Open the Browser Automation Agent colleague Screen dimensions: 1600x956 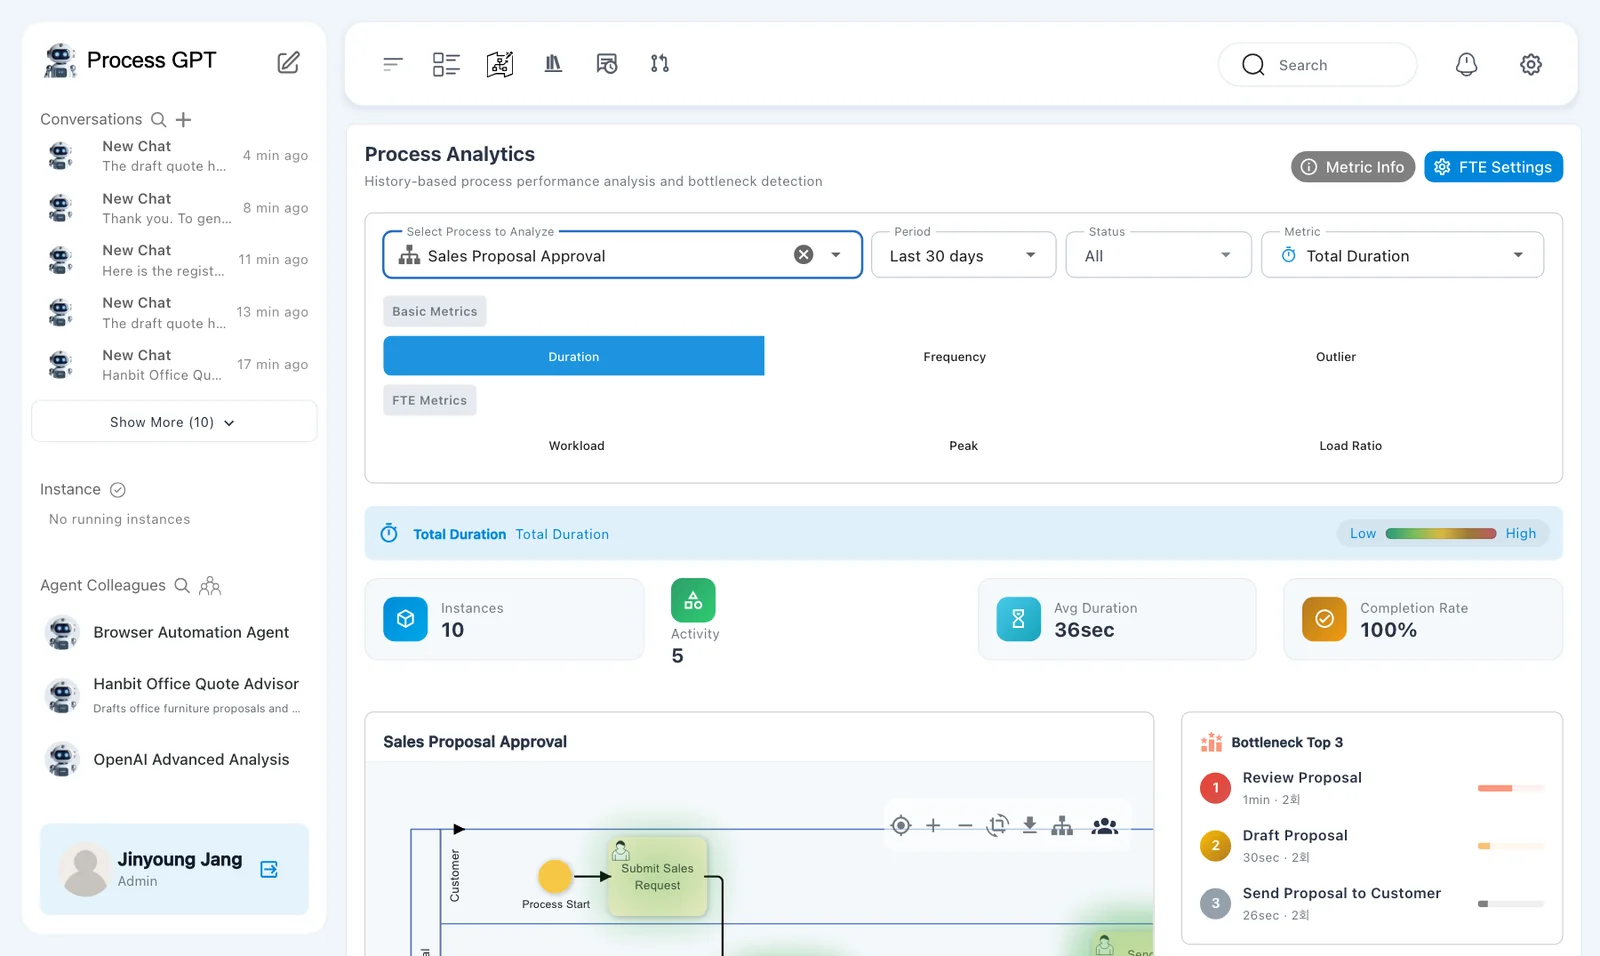pos(174,633)
